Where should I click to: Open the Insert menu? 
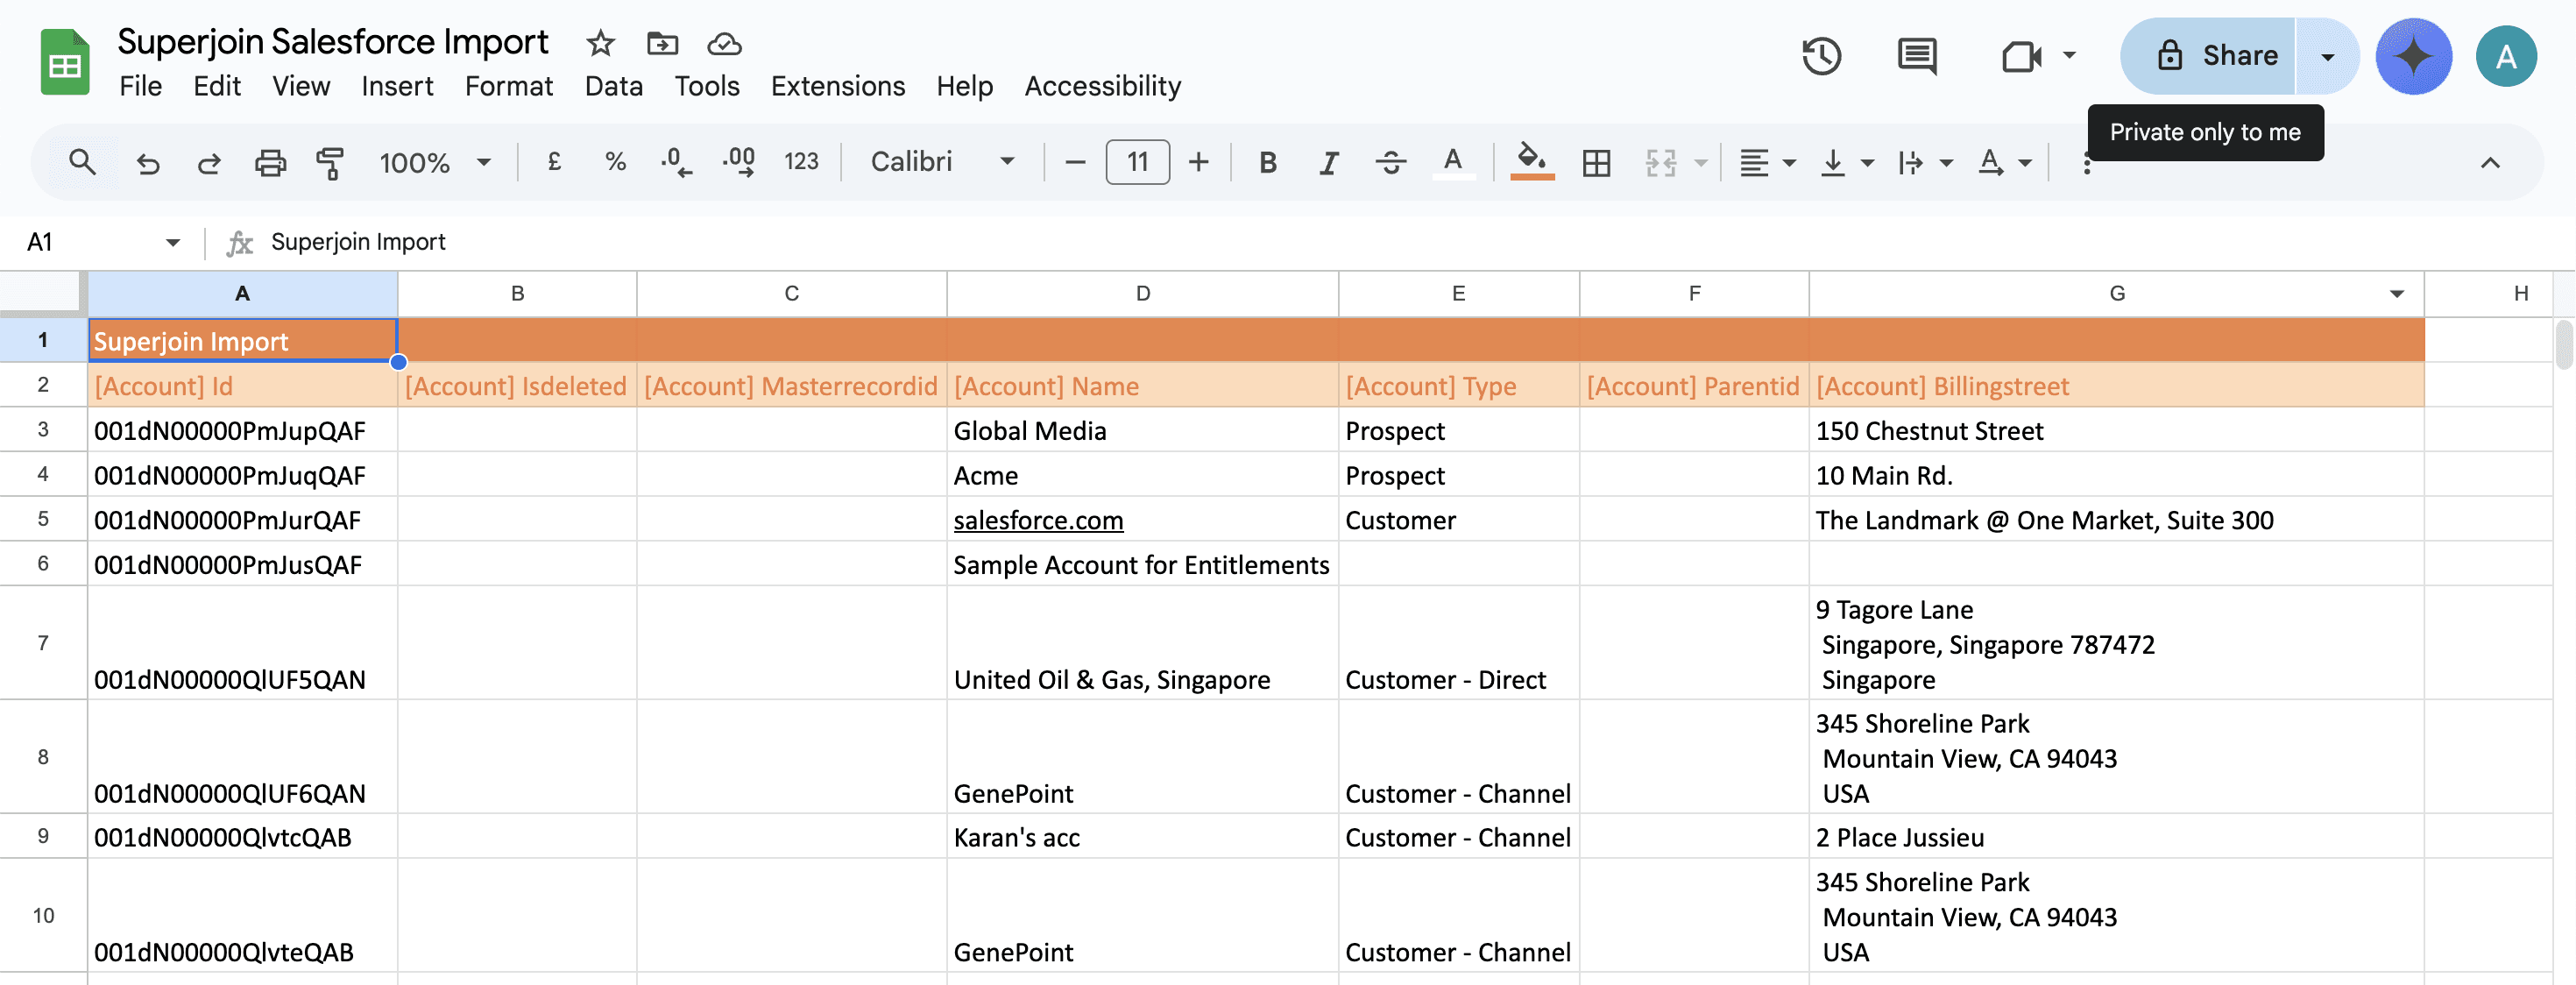(397, 87)
